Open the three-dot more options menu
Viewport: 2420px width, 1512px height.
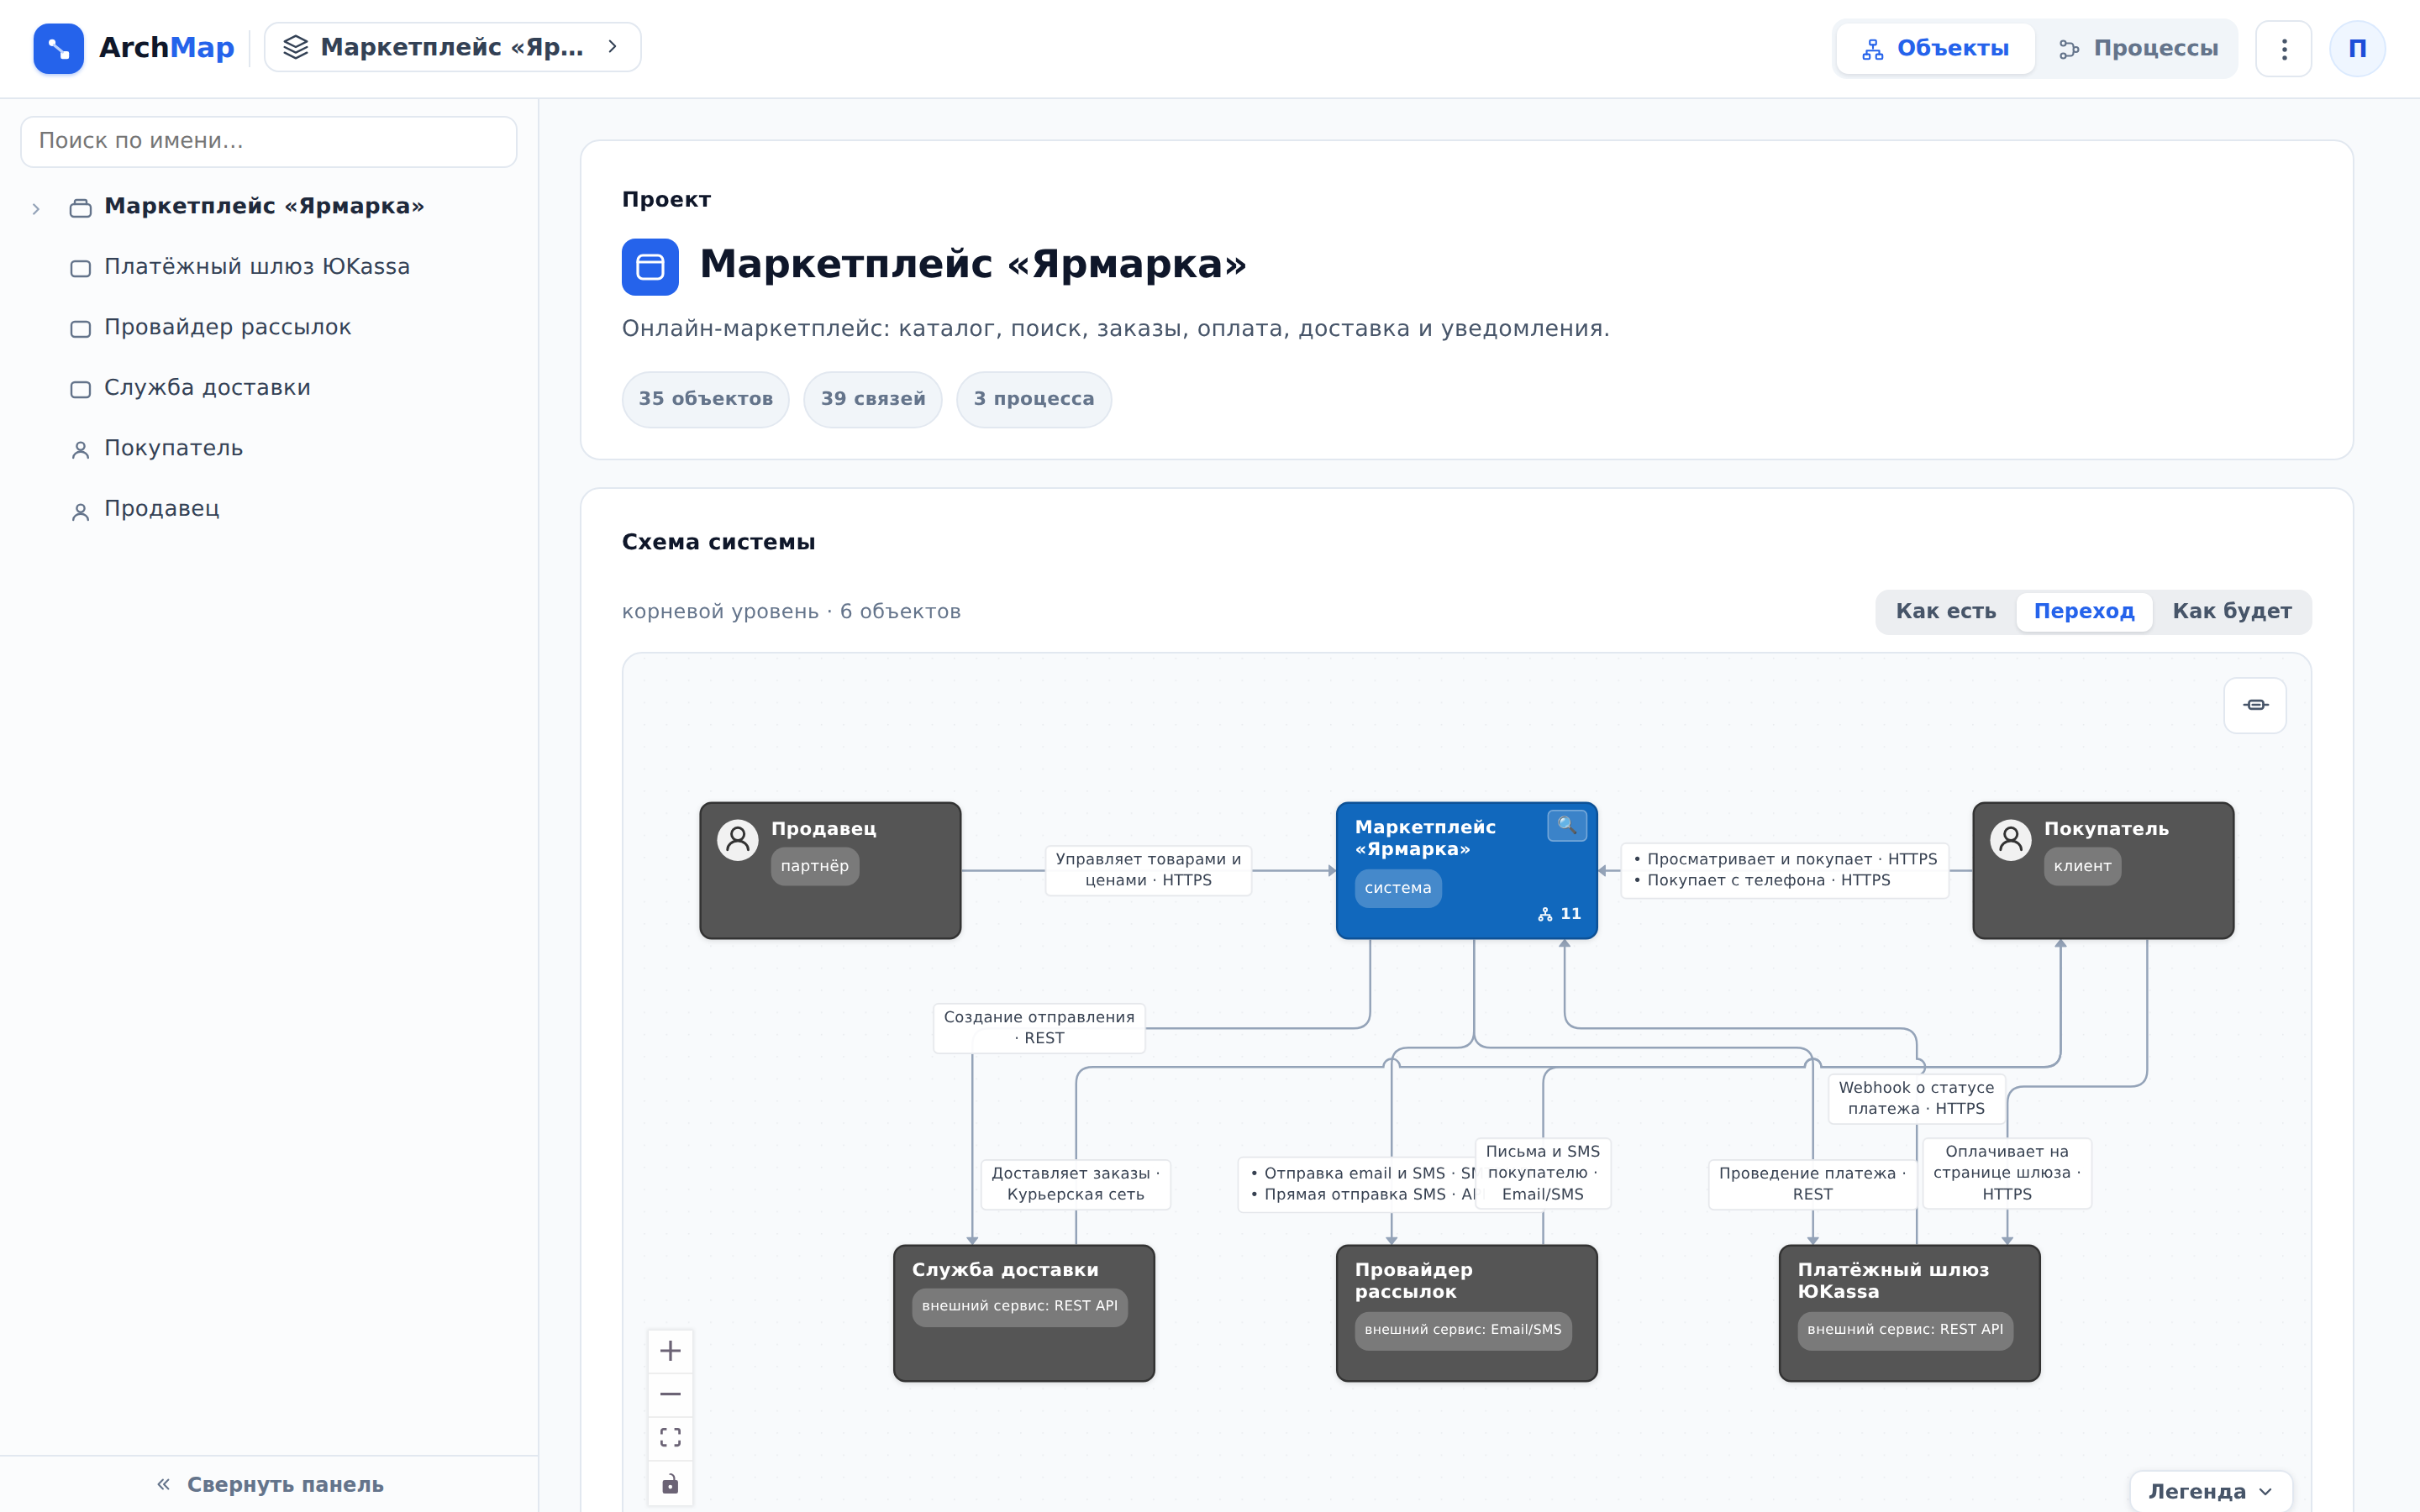pos(2284,48)
